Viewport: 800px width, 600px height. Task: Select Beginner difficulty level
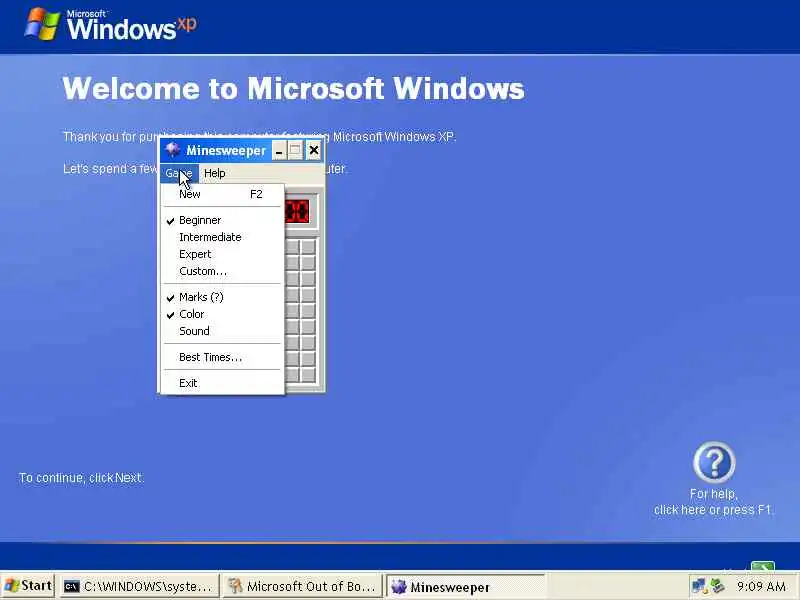pos(222,220)
